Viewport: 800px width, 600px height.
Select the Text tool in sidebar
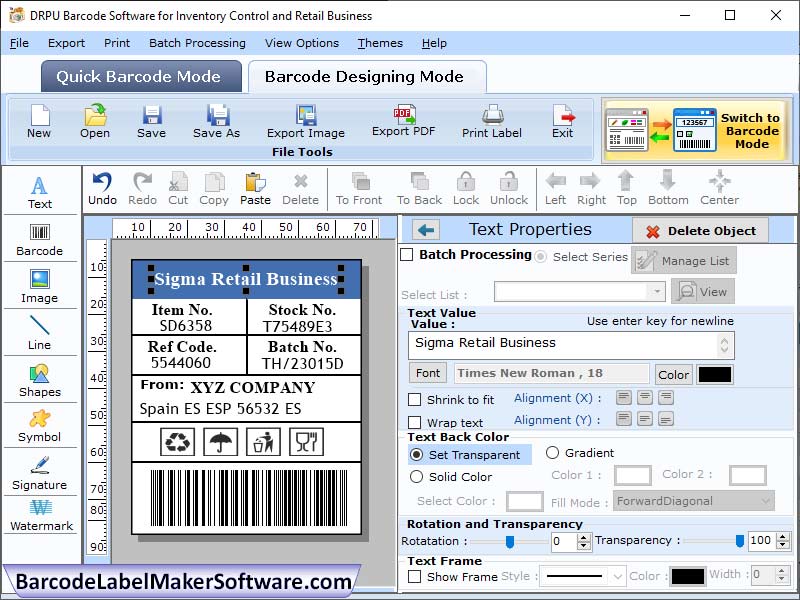click(40, 193)
